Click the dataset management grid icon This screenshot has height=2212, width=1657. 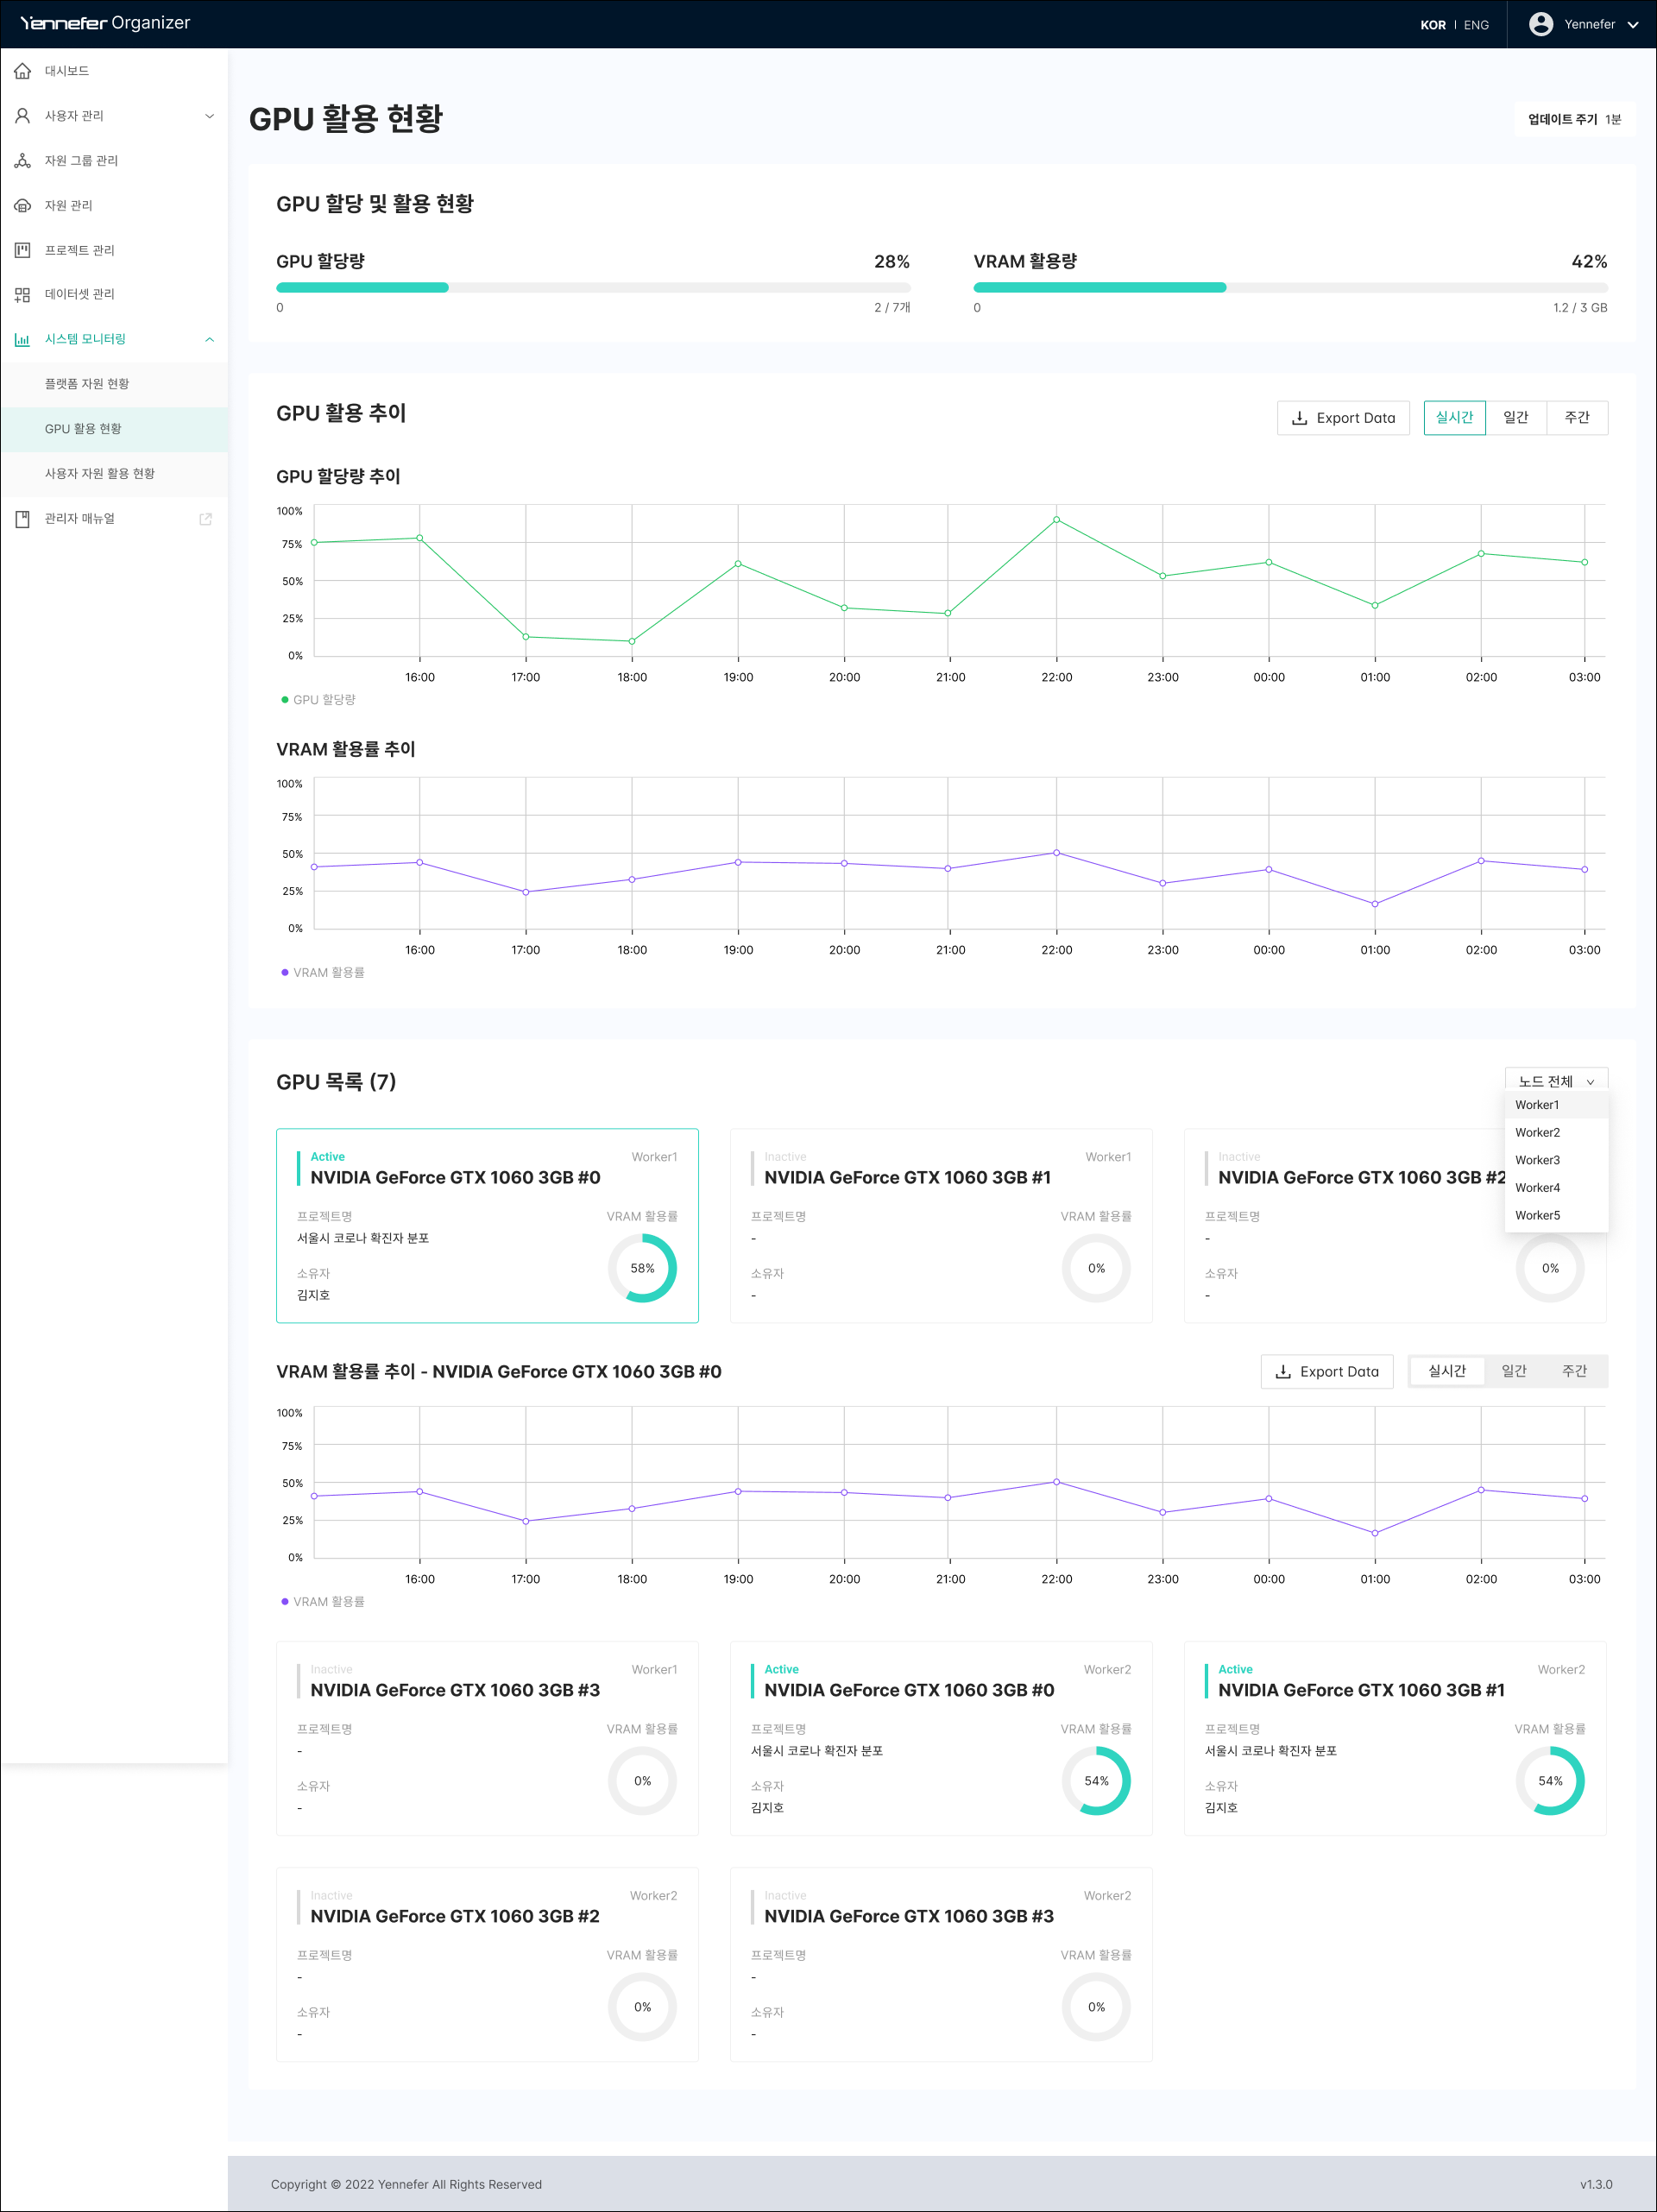click(22, 294)
